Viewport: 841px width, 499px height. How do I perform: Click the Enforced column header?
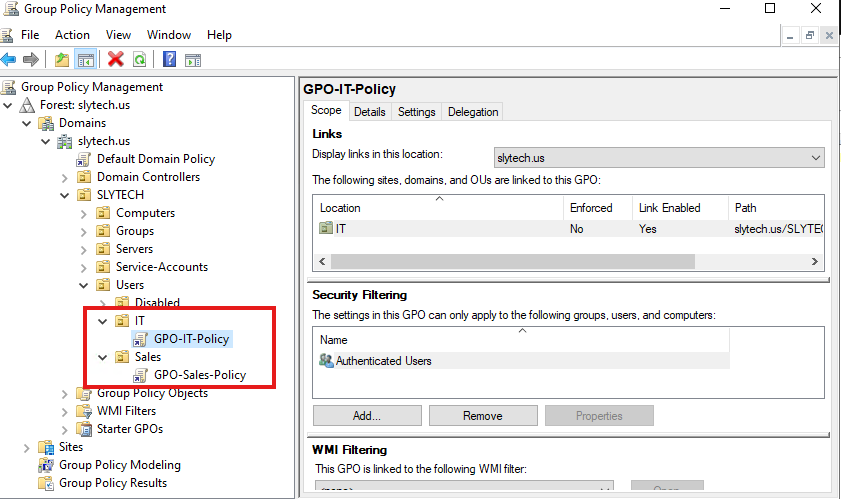[598, 208]
